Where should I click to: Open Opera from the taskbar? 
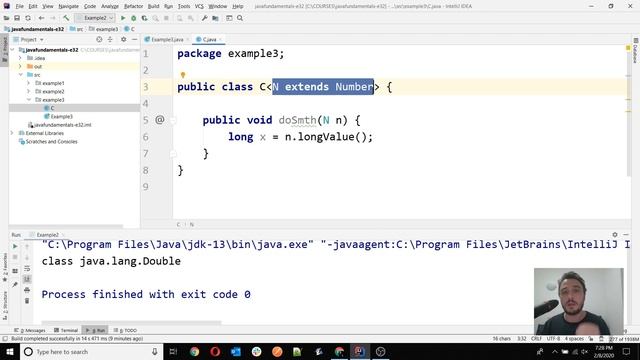pyautogui.click(x=215, y=351)
